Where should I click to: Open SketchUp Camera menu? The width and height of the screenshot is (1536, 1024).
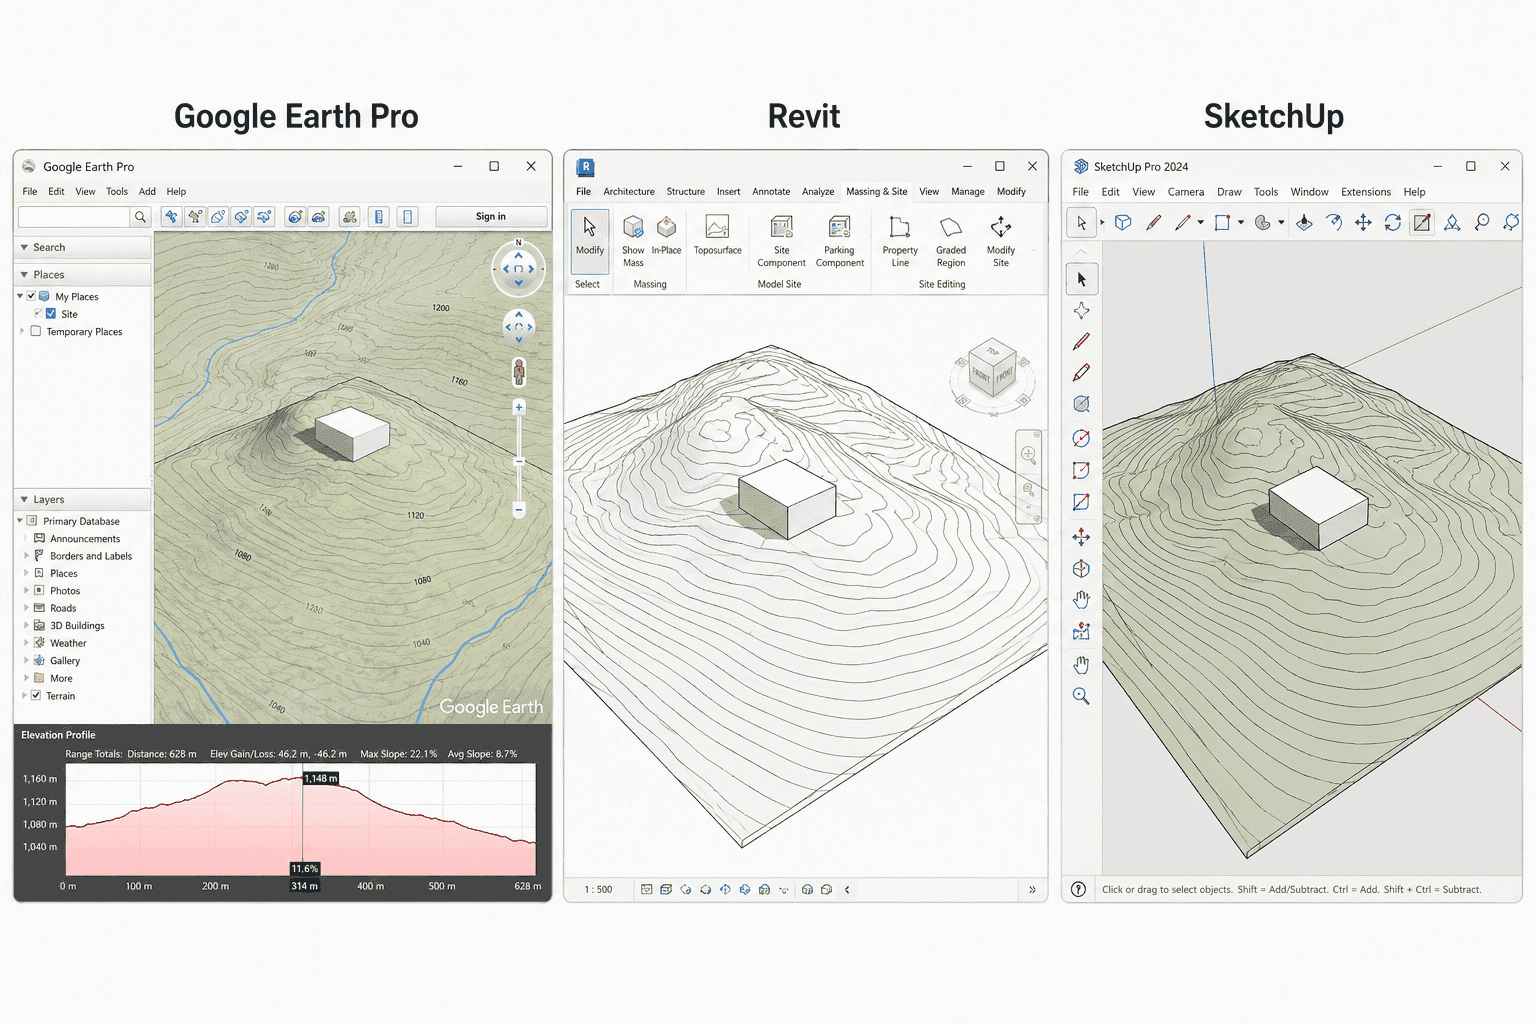click(x=1186, y=192)
